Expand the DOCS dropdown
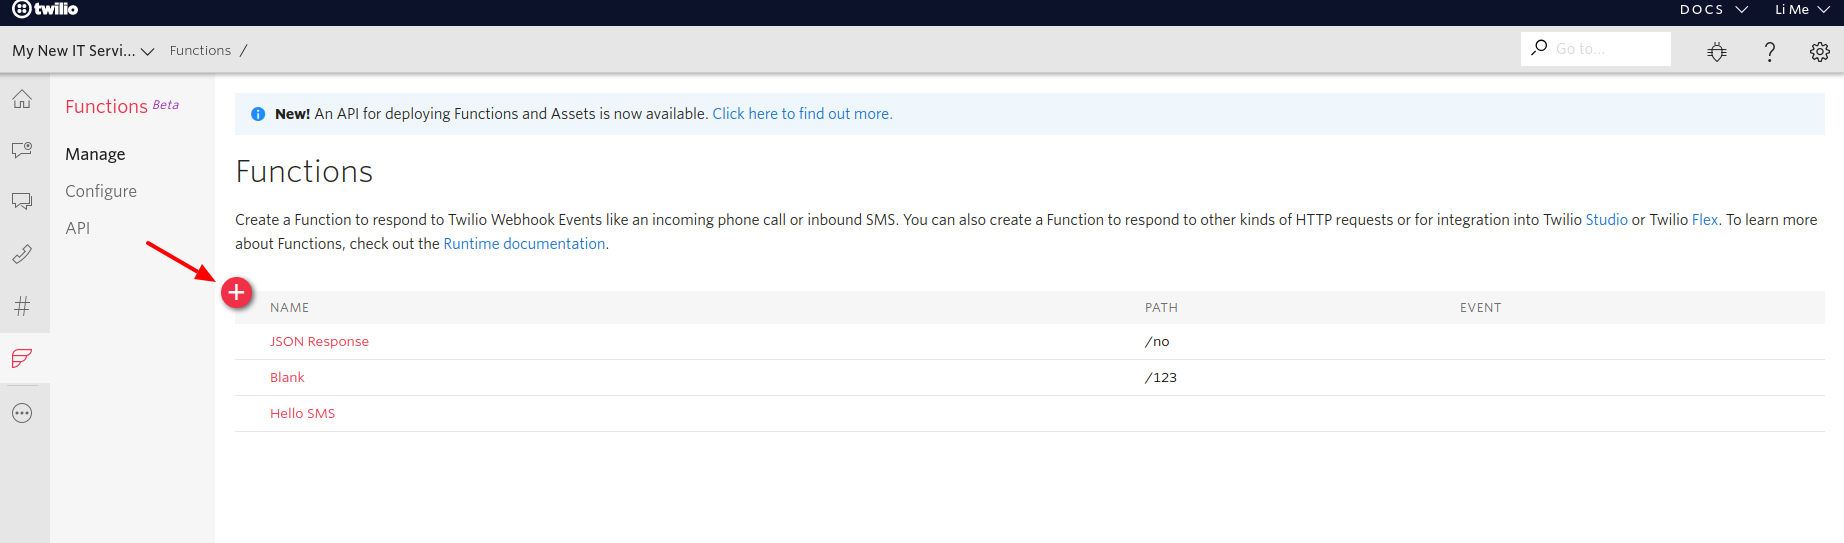Screen dimensions: 1844x543 [x=1713, y=9]
